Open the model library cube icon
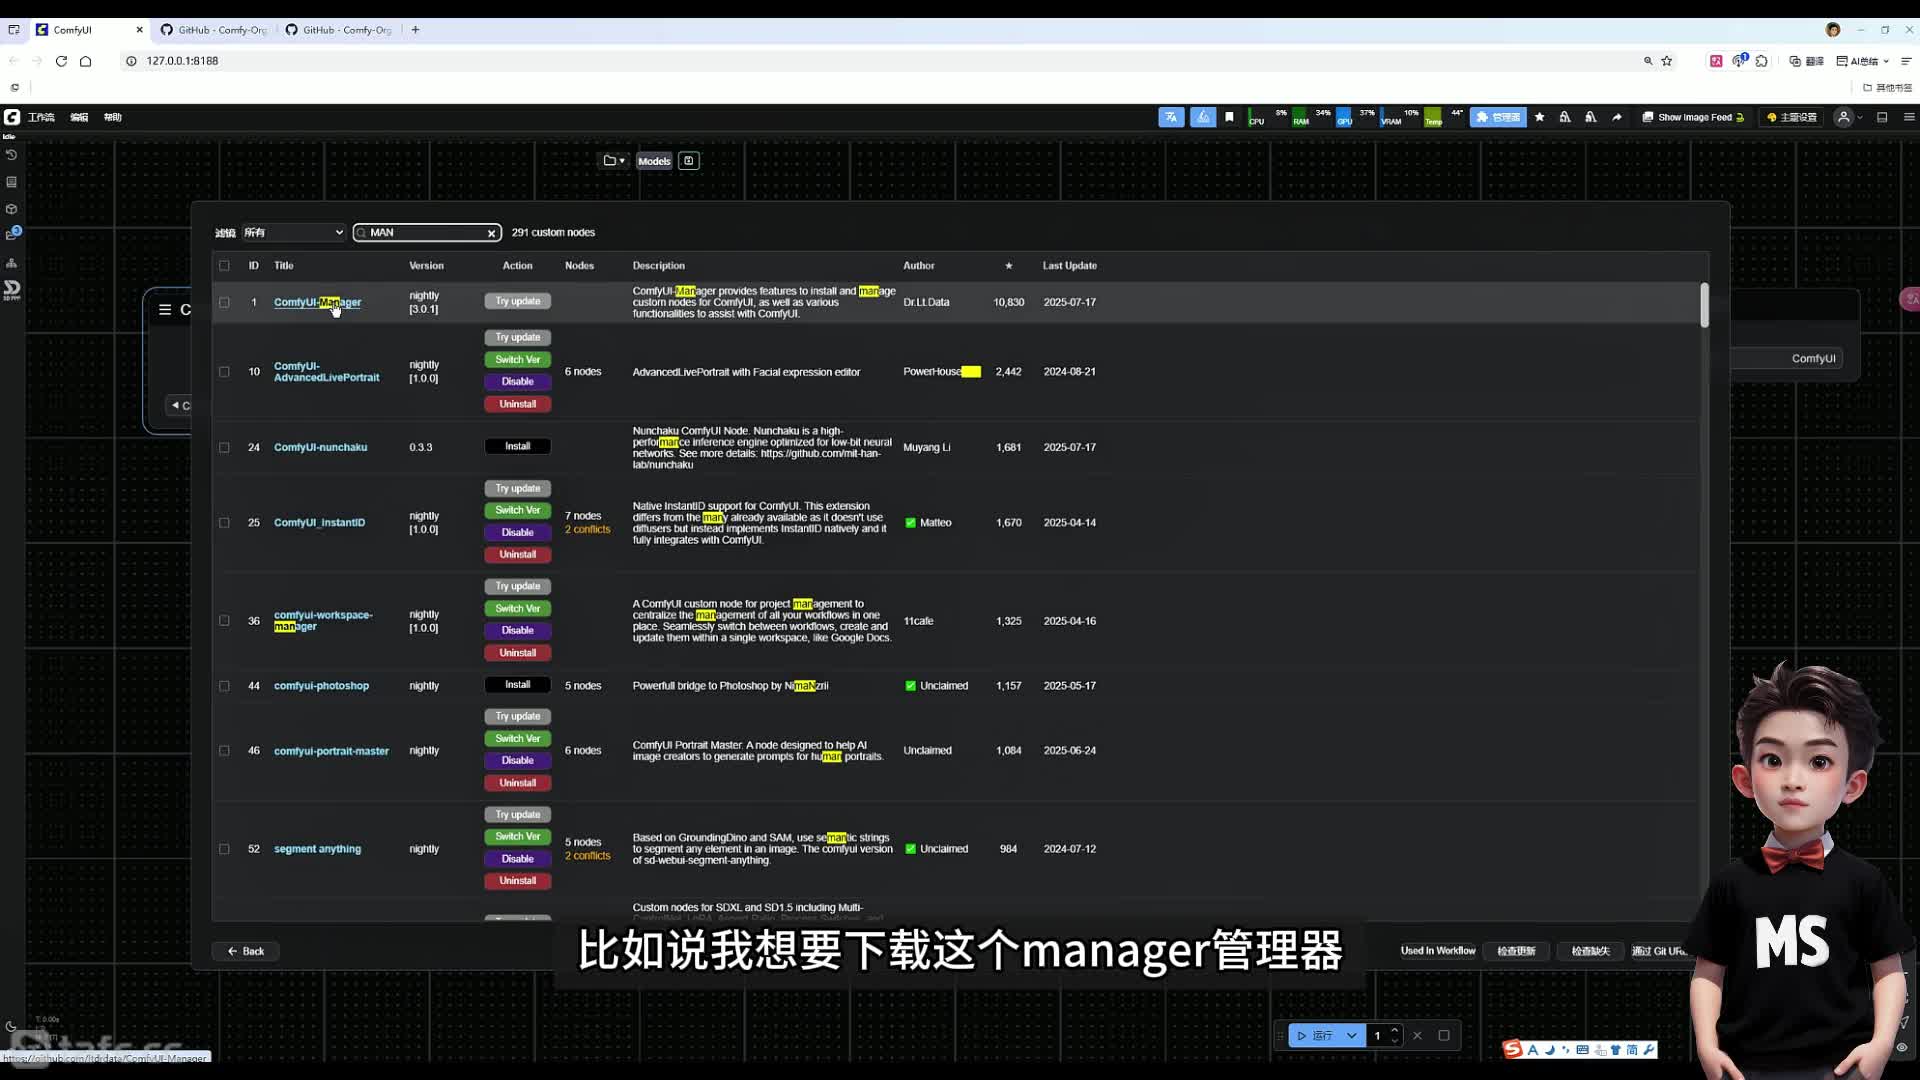The width and height of the screenshot is (1920, 1080). point(12,209)
